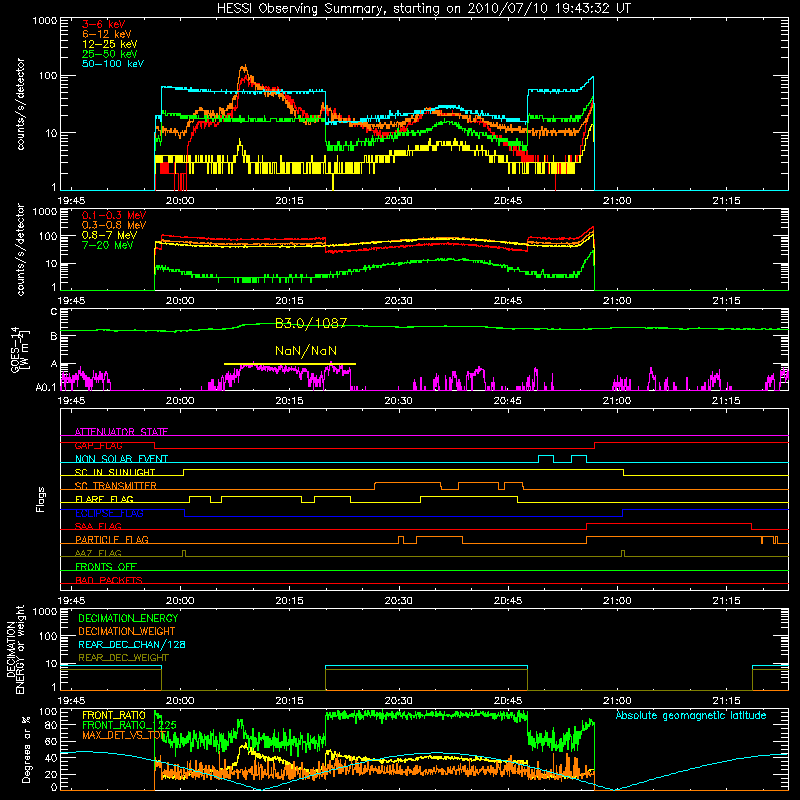Click the vertical Flags axis title
The width and height of the screenshot is (800, 800).
tap(41, 499)
